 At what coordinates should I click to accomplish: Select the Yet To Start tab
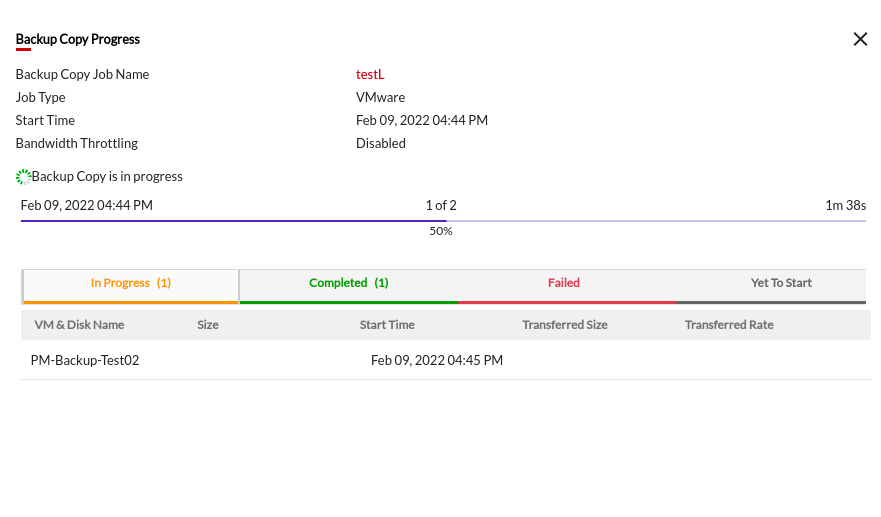click(781, 283)
